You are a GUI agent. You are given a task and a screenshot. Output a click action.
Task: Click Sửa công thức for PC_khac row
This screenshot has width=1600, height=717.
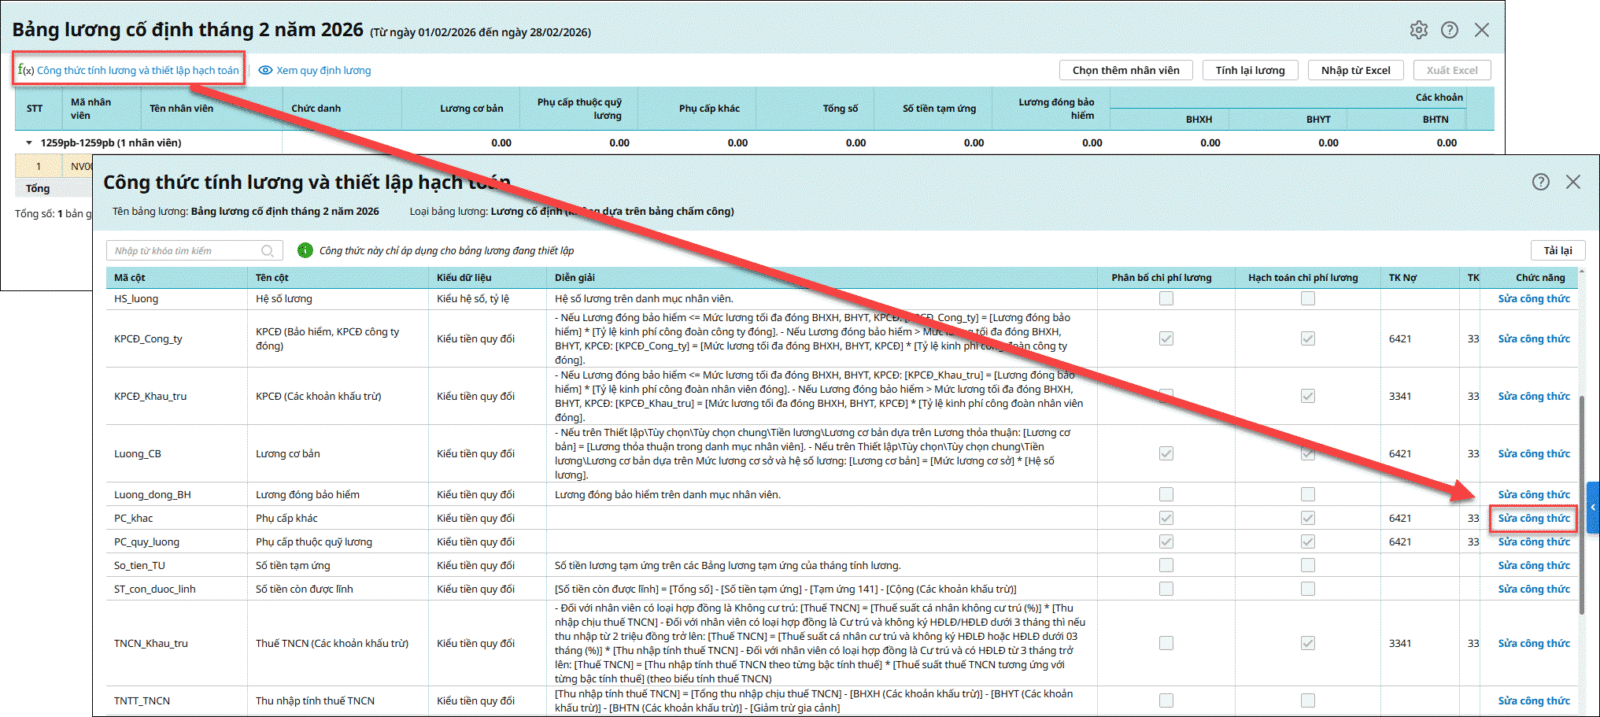(x=1533, y=518)
